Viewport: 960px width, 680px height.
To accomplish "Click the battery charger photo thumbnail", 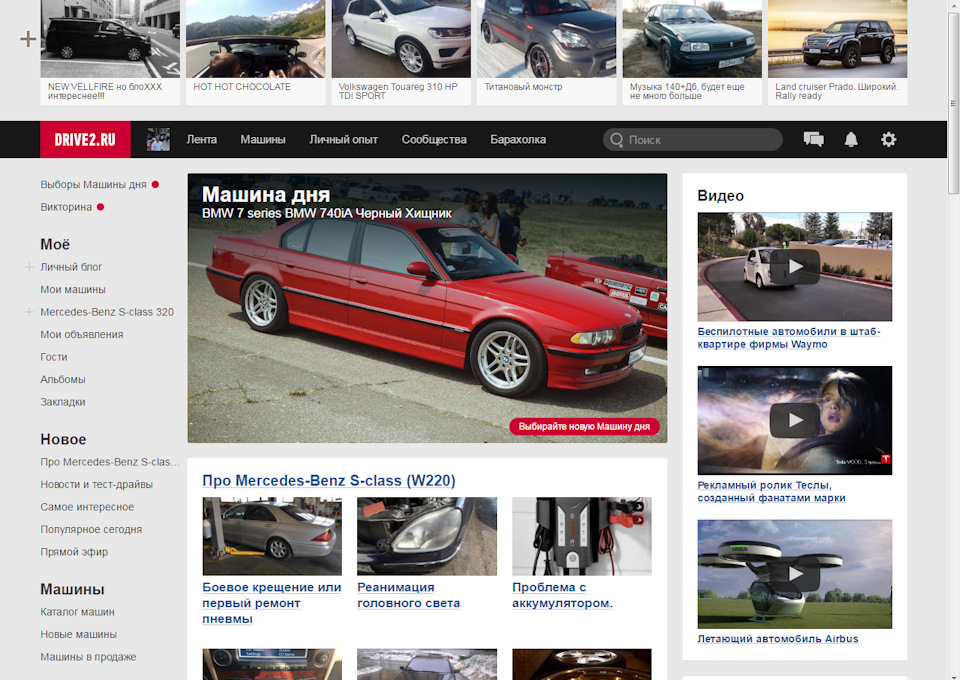I will point(582,536).
